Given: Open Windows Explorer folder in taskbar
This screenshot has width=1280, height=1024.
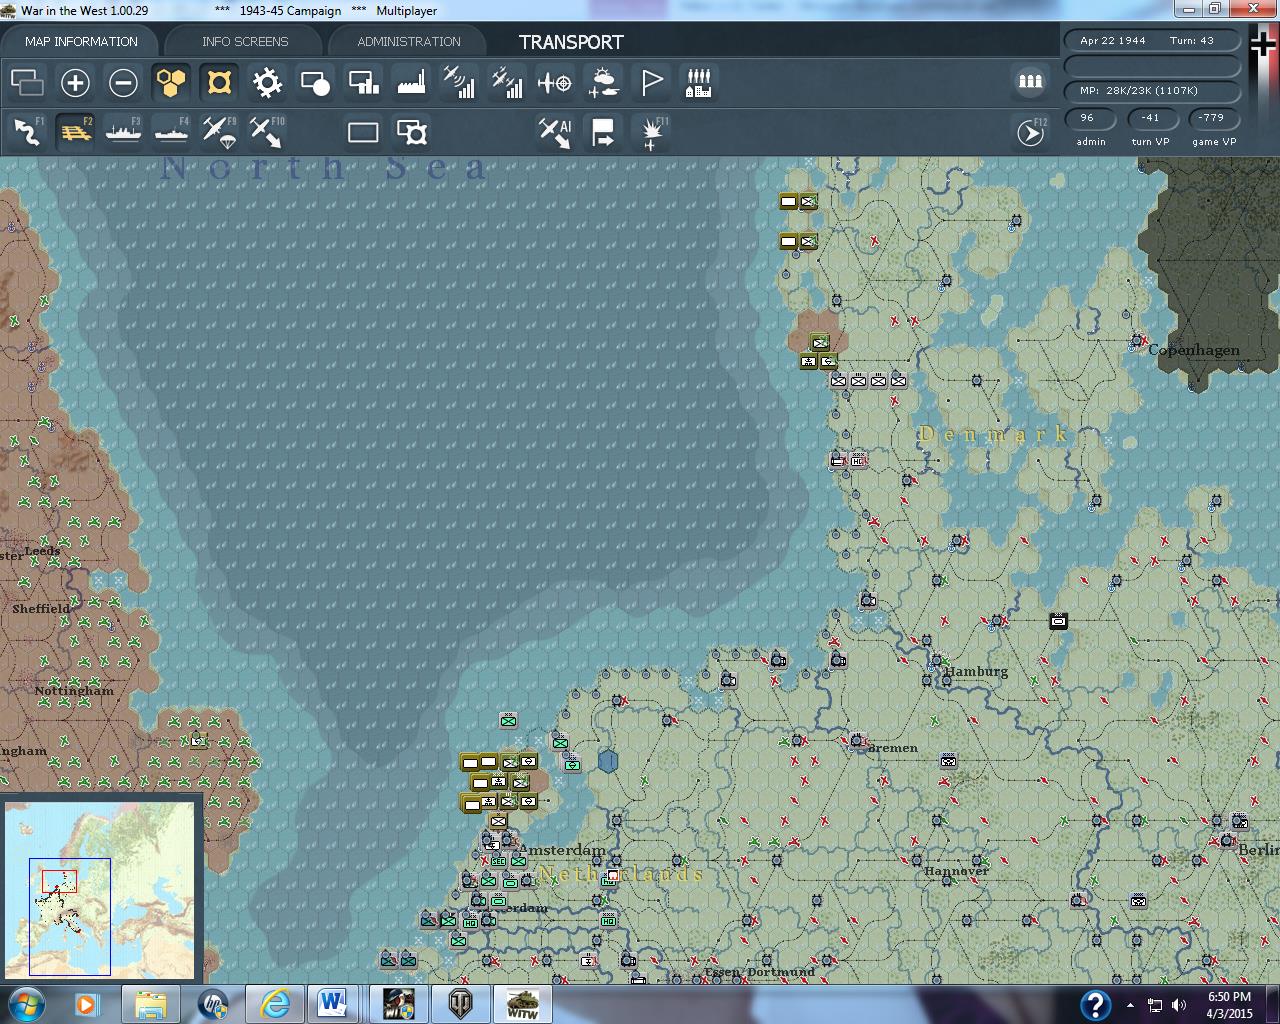Looking at the screenshot, I should point(151,1004).
